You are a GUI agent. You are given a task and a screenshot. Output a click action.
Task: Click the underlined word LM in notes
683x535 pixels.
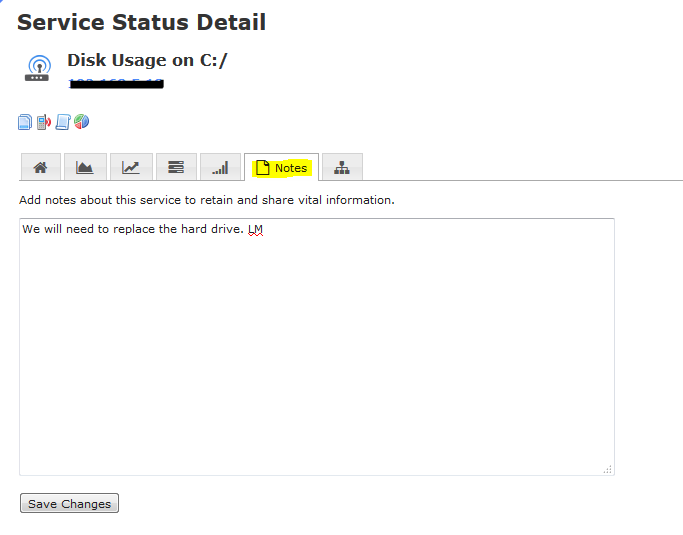pyautogui.click(x=255, y=230)
